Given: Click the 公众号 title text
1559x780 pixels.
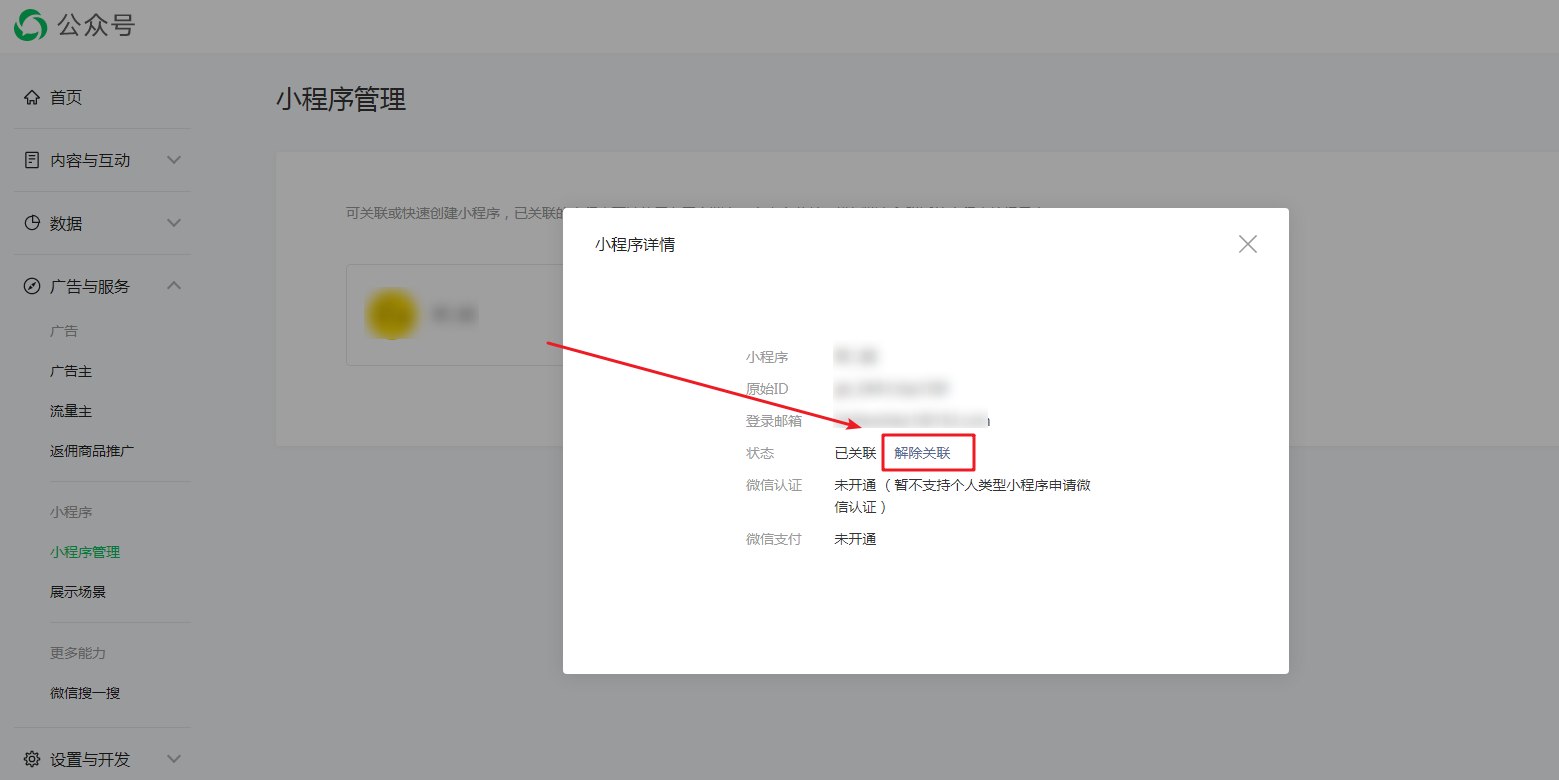Looking at the screenshot, I should [x=96, y=25].
